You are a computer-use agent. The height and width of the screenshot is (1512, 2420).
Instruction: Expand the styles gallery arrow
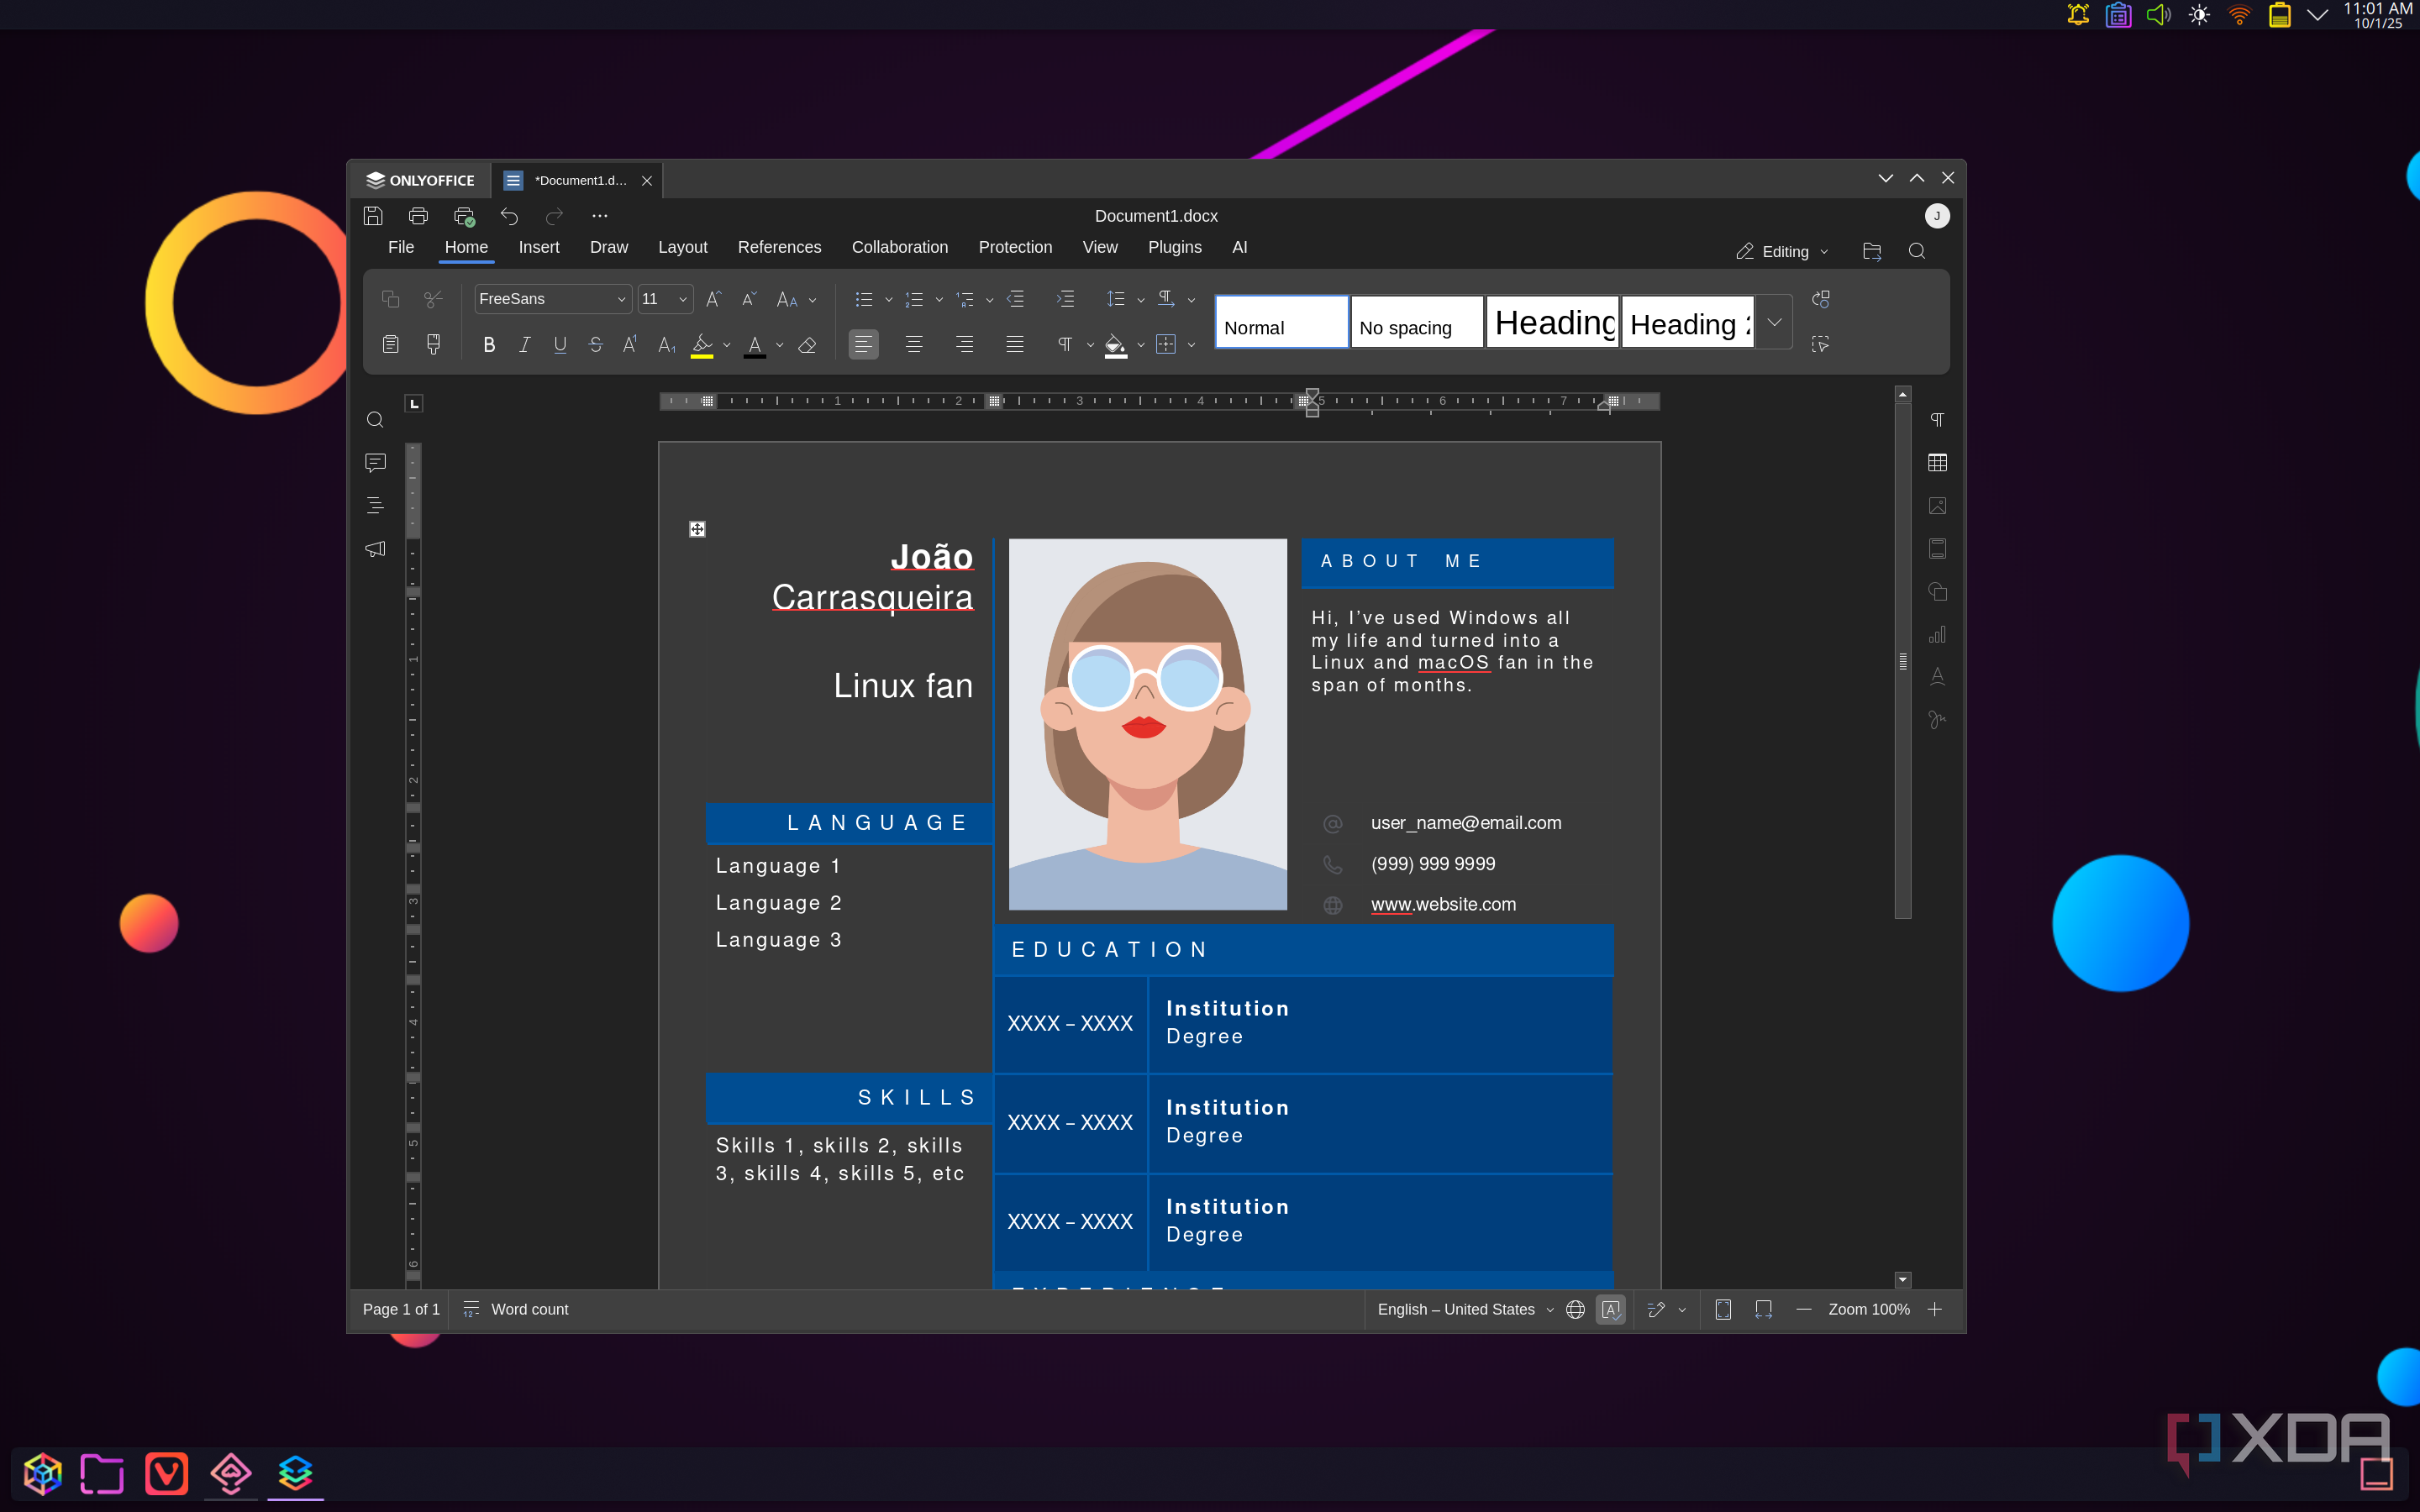[x=1774, y=322]
